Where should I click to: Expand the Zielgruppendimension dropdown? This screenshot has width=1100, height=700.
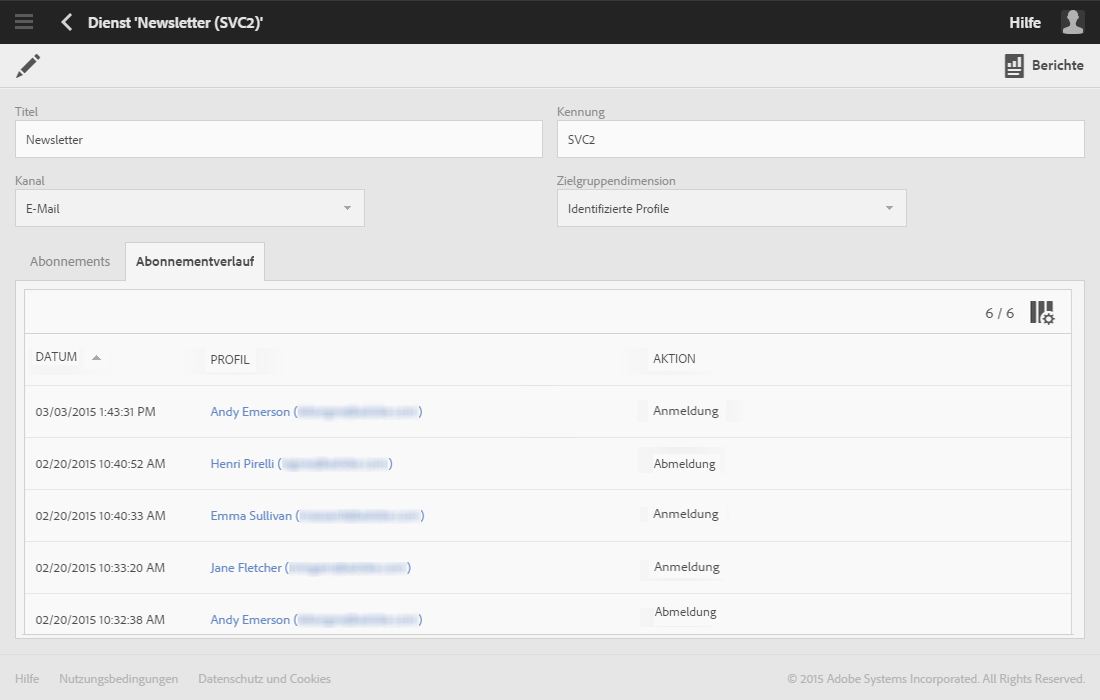(x=889, y=208)
